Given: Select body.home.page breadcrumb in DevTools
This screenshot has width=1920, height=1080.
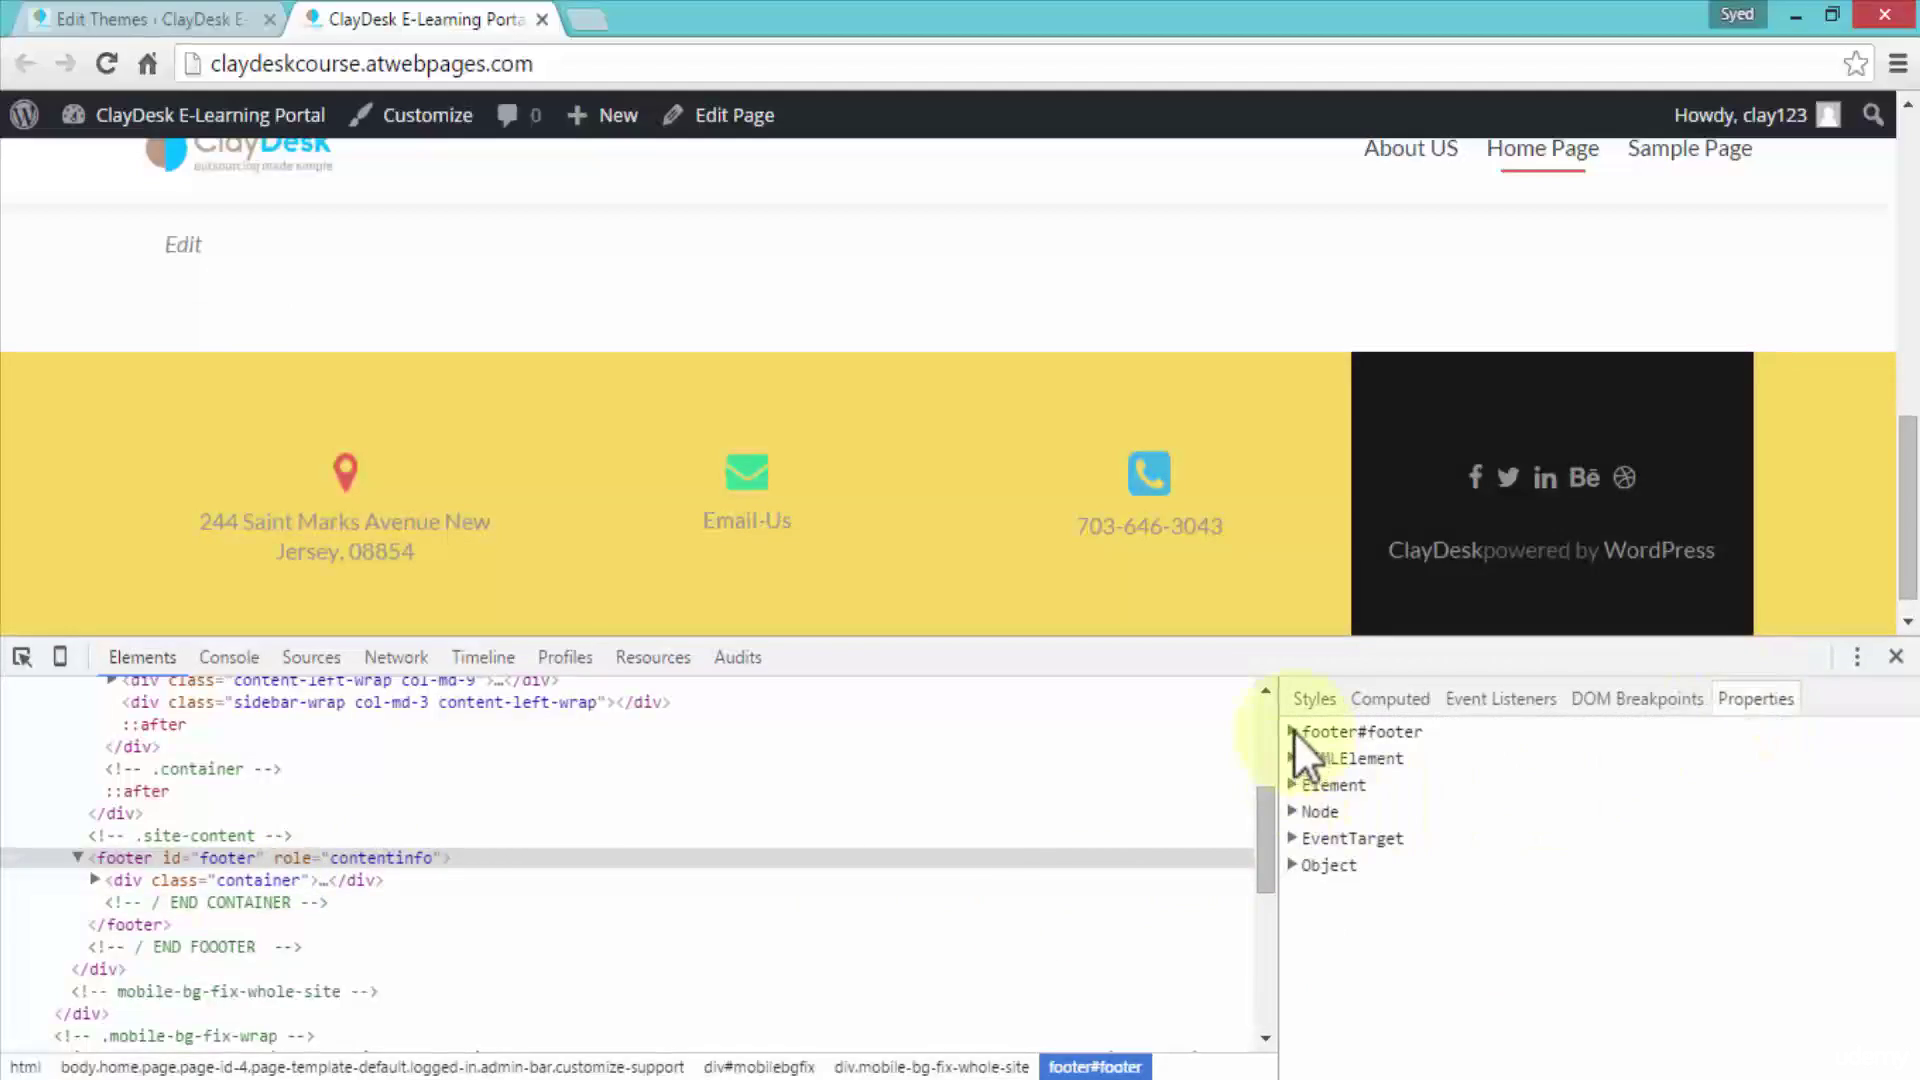Looking at the screenshot, I should tap(372, 1067).
